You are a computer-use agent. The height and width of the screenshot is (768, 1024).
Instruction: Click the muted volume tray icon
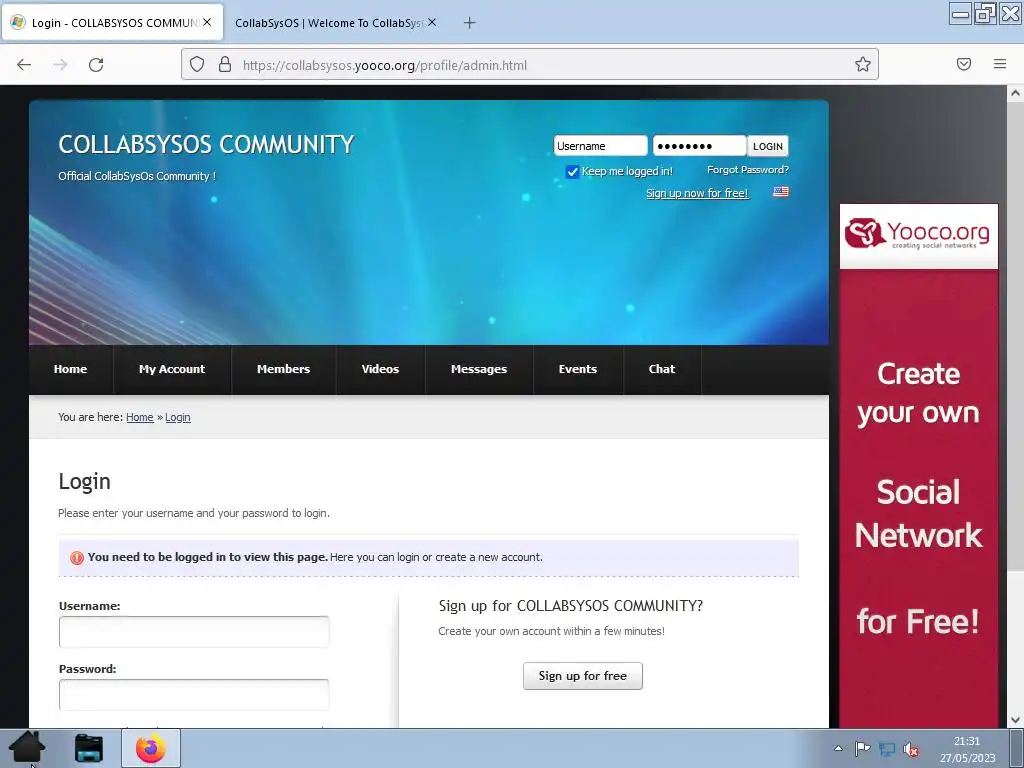(911, 749)
